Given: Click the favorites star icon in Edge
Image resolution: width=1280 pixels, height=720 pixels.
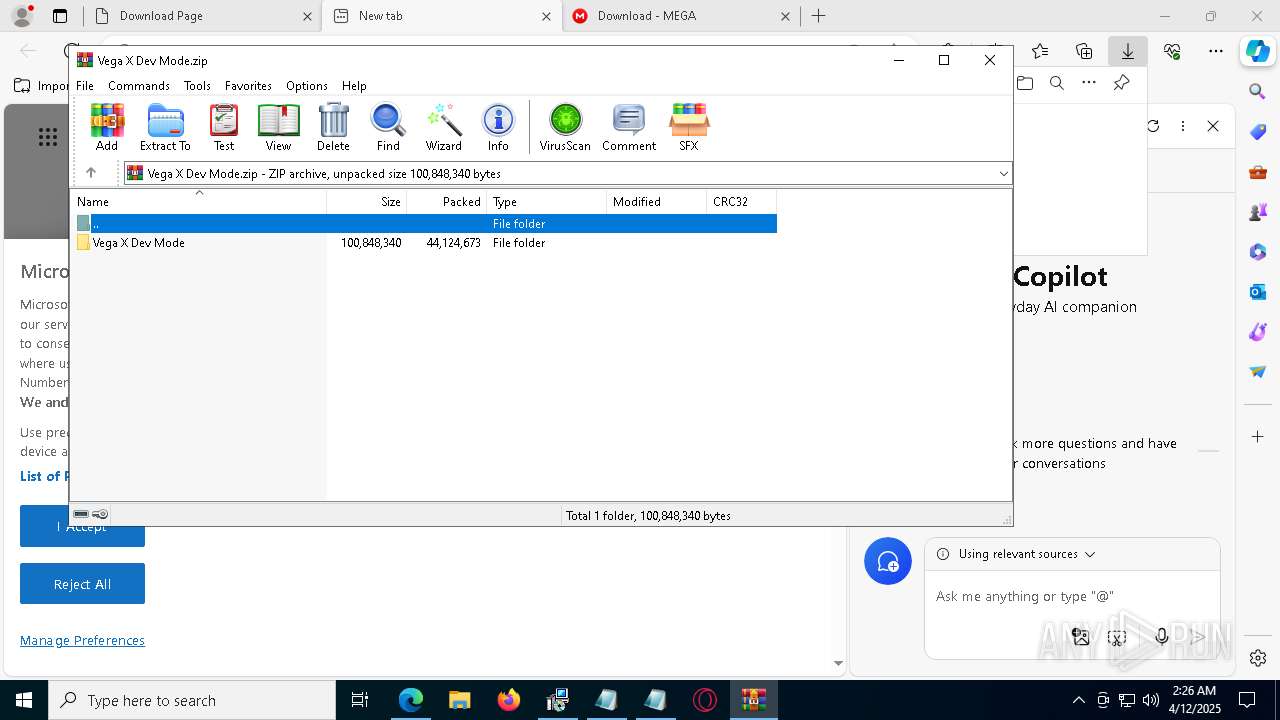Looking at the screenshot, I should click(x=1040, y=51).
